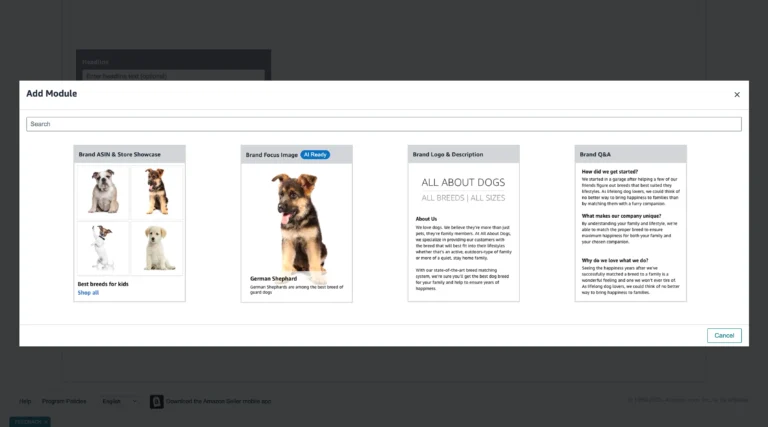This screenshot has height=427, width=768.
Task: Click the Jack Russell terrier image
Action: point(103,247)
